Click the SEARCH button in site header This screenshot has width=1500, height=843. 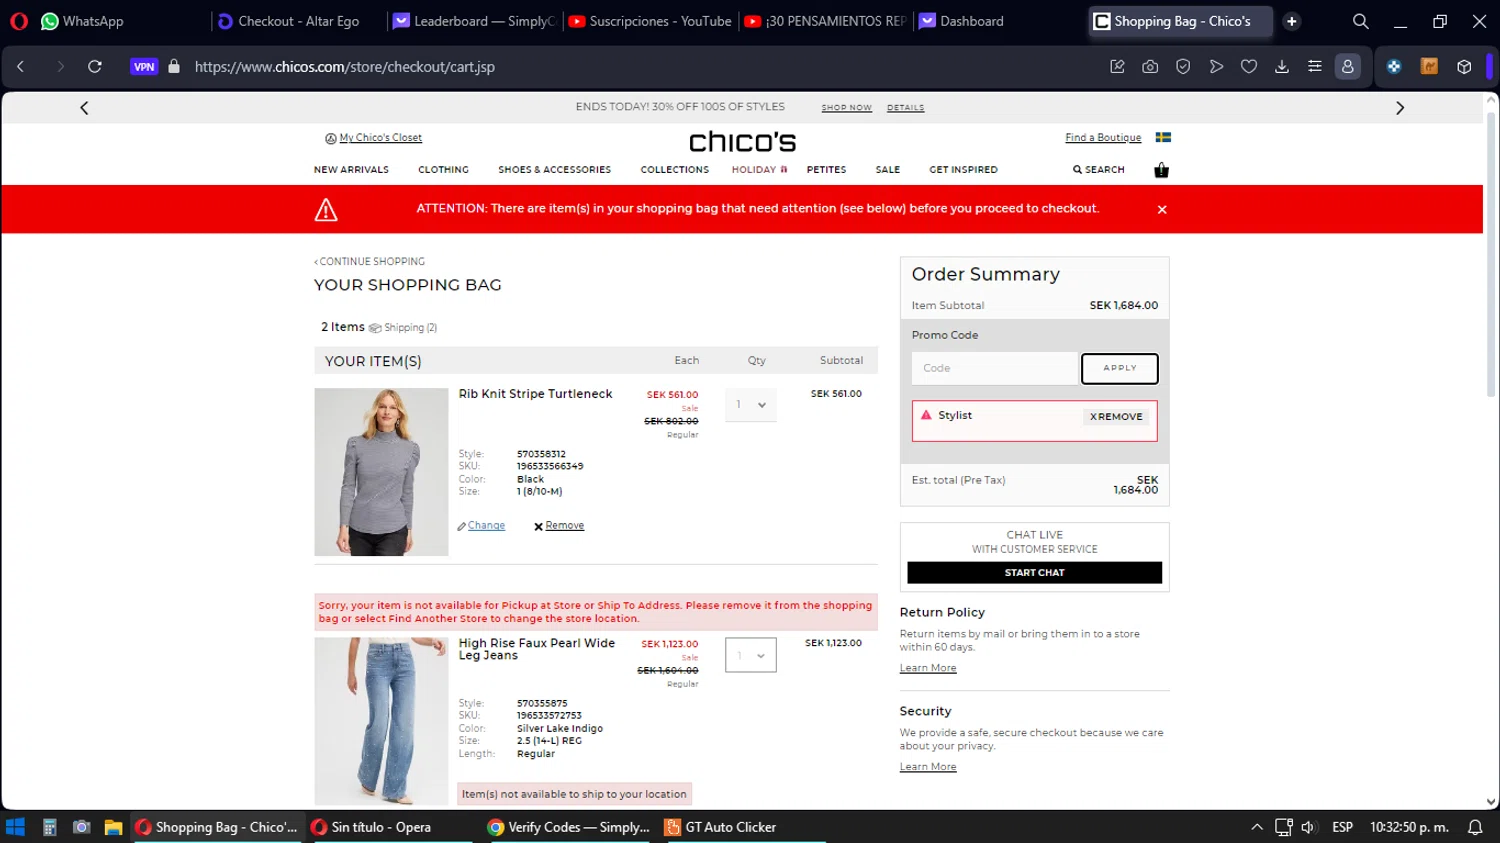pyautogui.click(x=1099, y=170)
